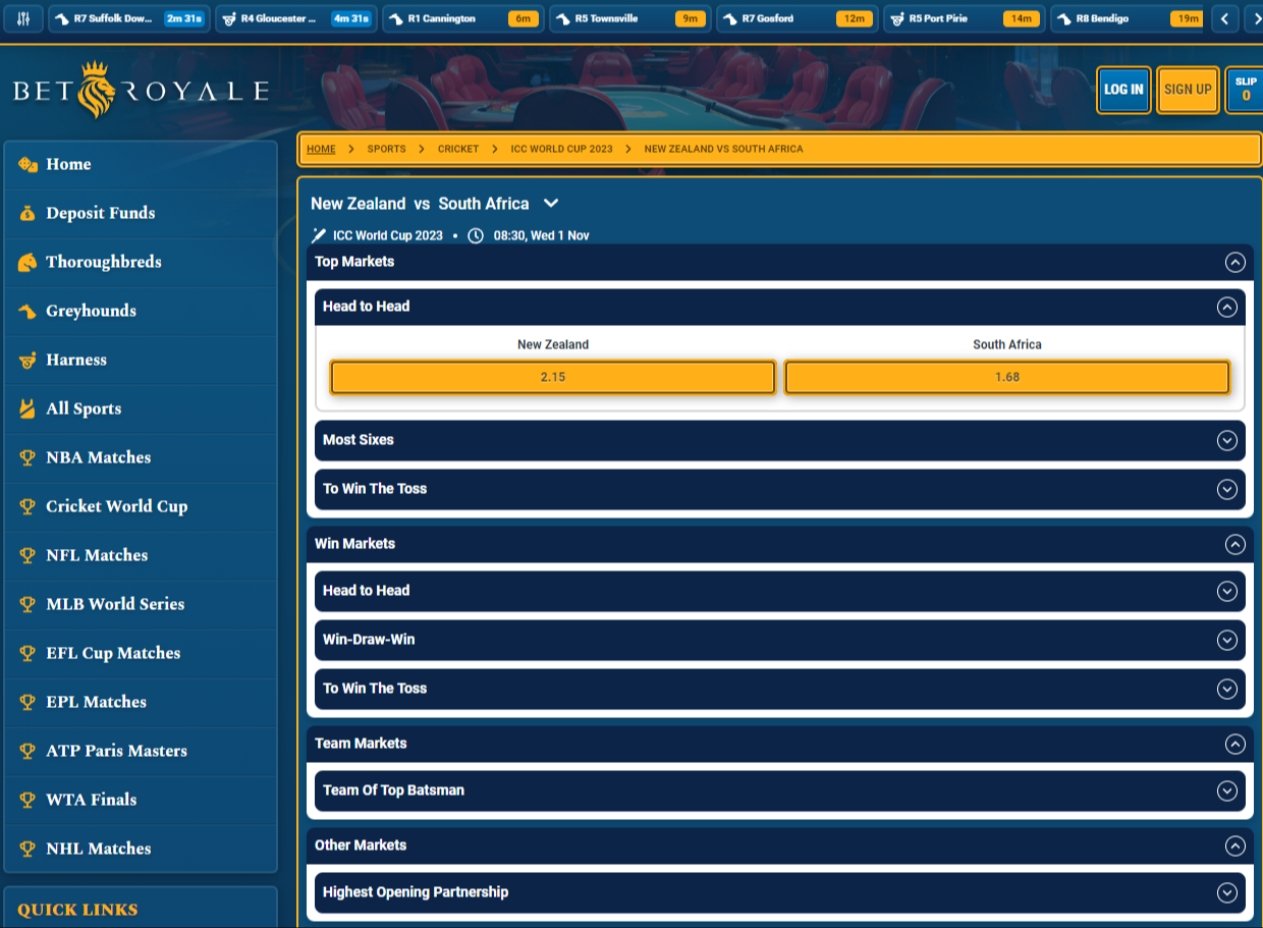Viewport: 1263px width, 928px height.
Task: Click the trophy icon beside EFL Cup Matches
Action: point(28,654)
